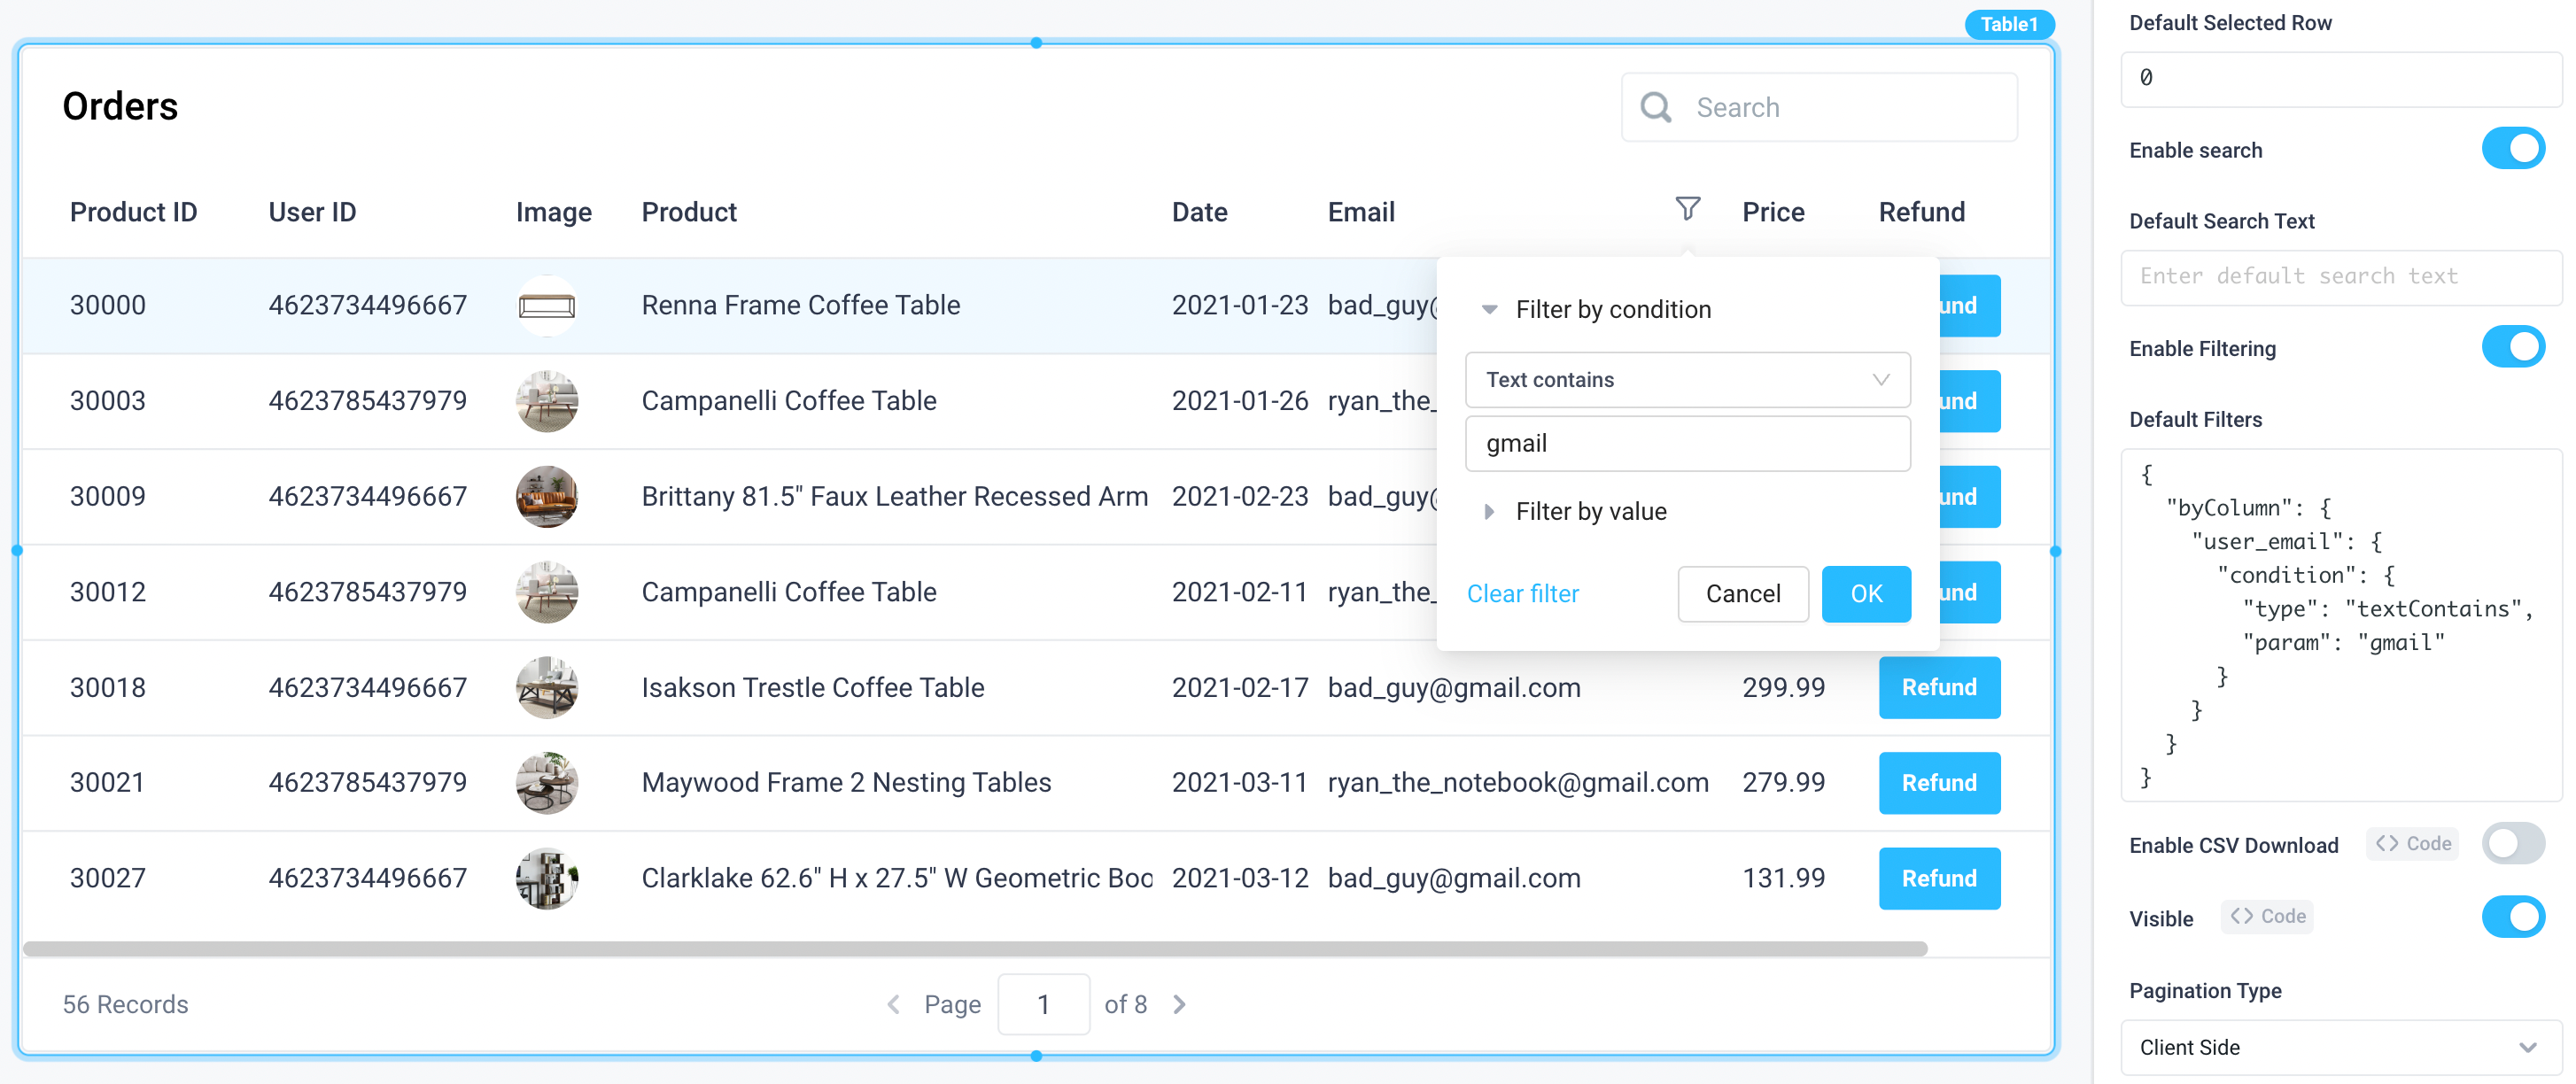2576x1084 pixels.
Task: Click Brittany Faux Leather sofa image
Action: pyautogui.click(x=546, y=496)
